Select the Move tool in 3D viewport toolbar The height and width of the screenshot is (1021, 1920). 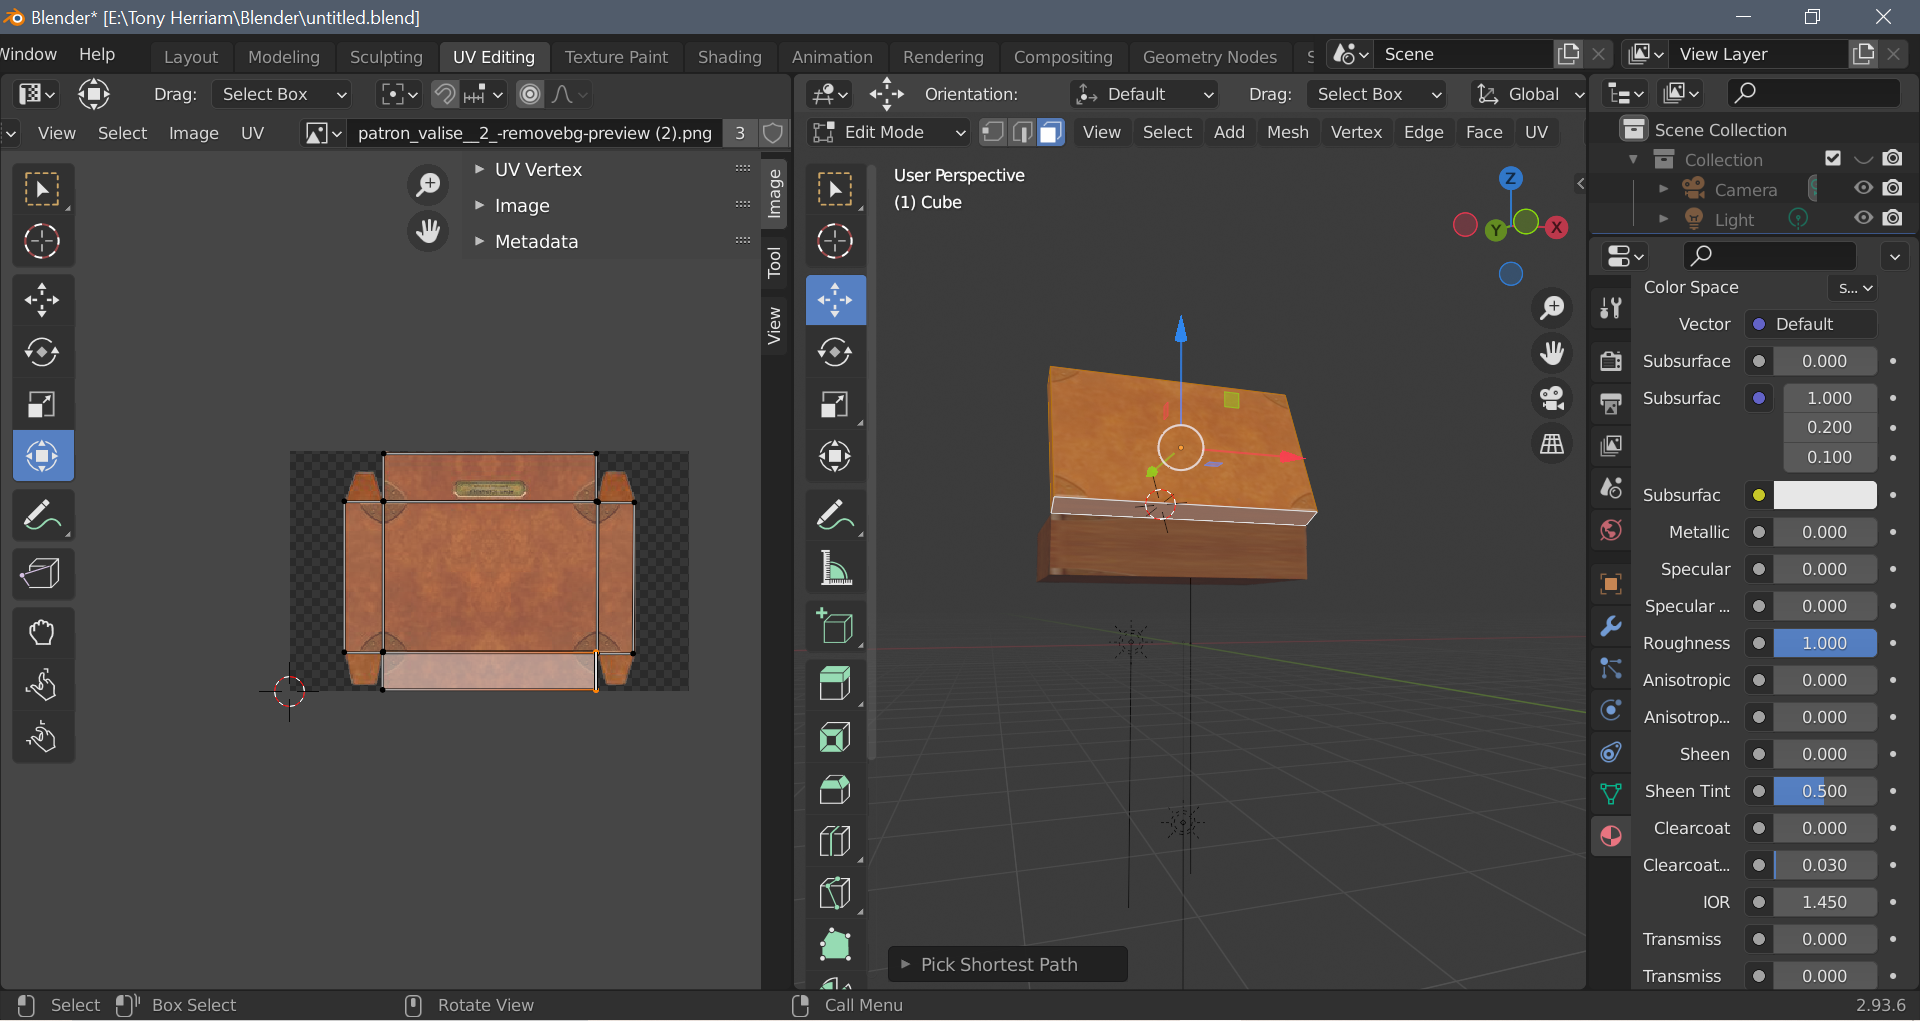coord(835,299)
